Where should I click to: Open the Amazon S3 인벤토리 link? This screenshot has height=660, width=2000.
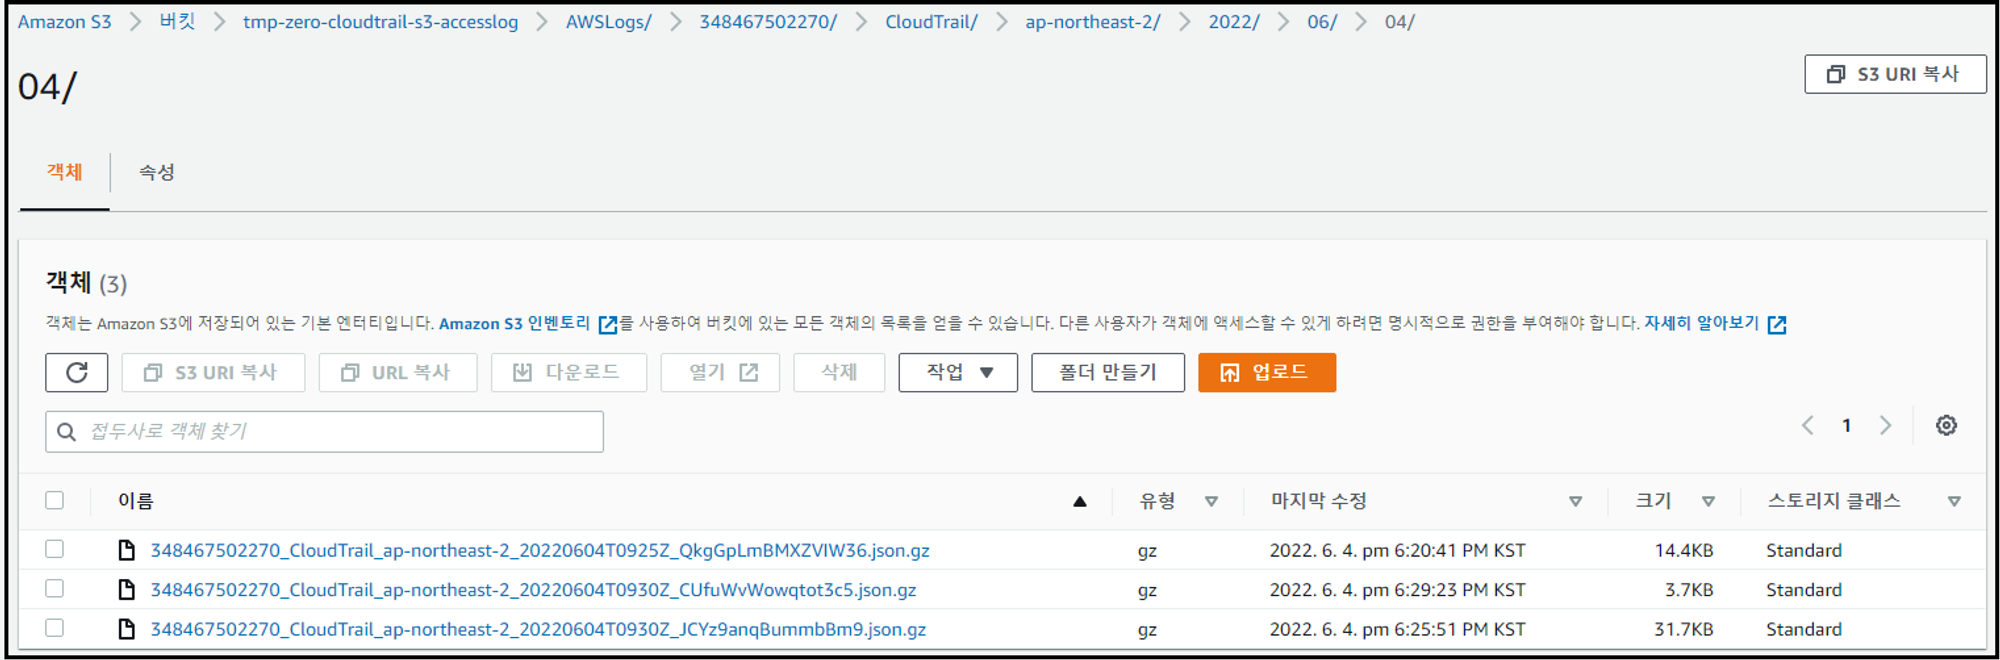tap(515, 324)
